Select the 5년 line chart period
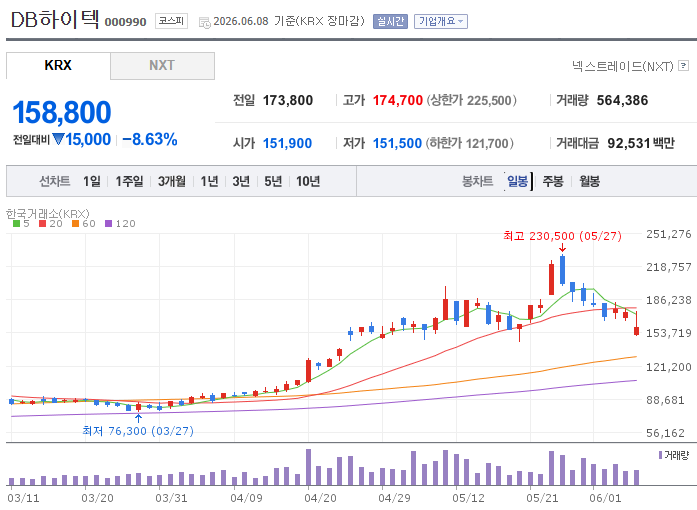The height and width of the screenshot is (510, 697). pos(273,181)
